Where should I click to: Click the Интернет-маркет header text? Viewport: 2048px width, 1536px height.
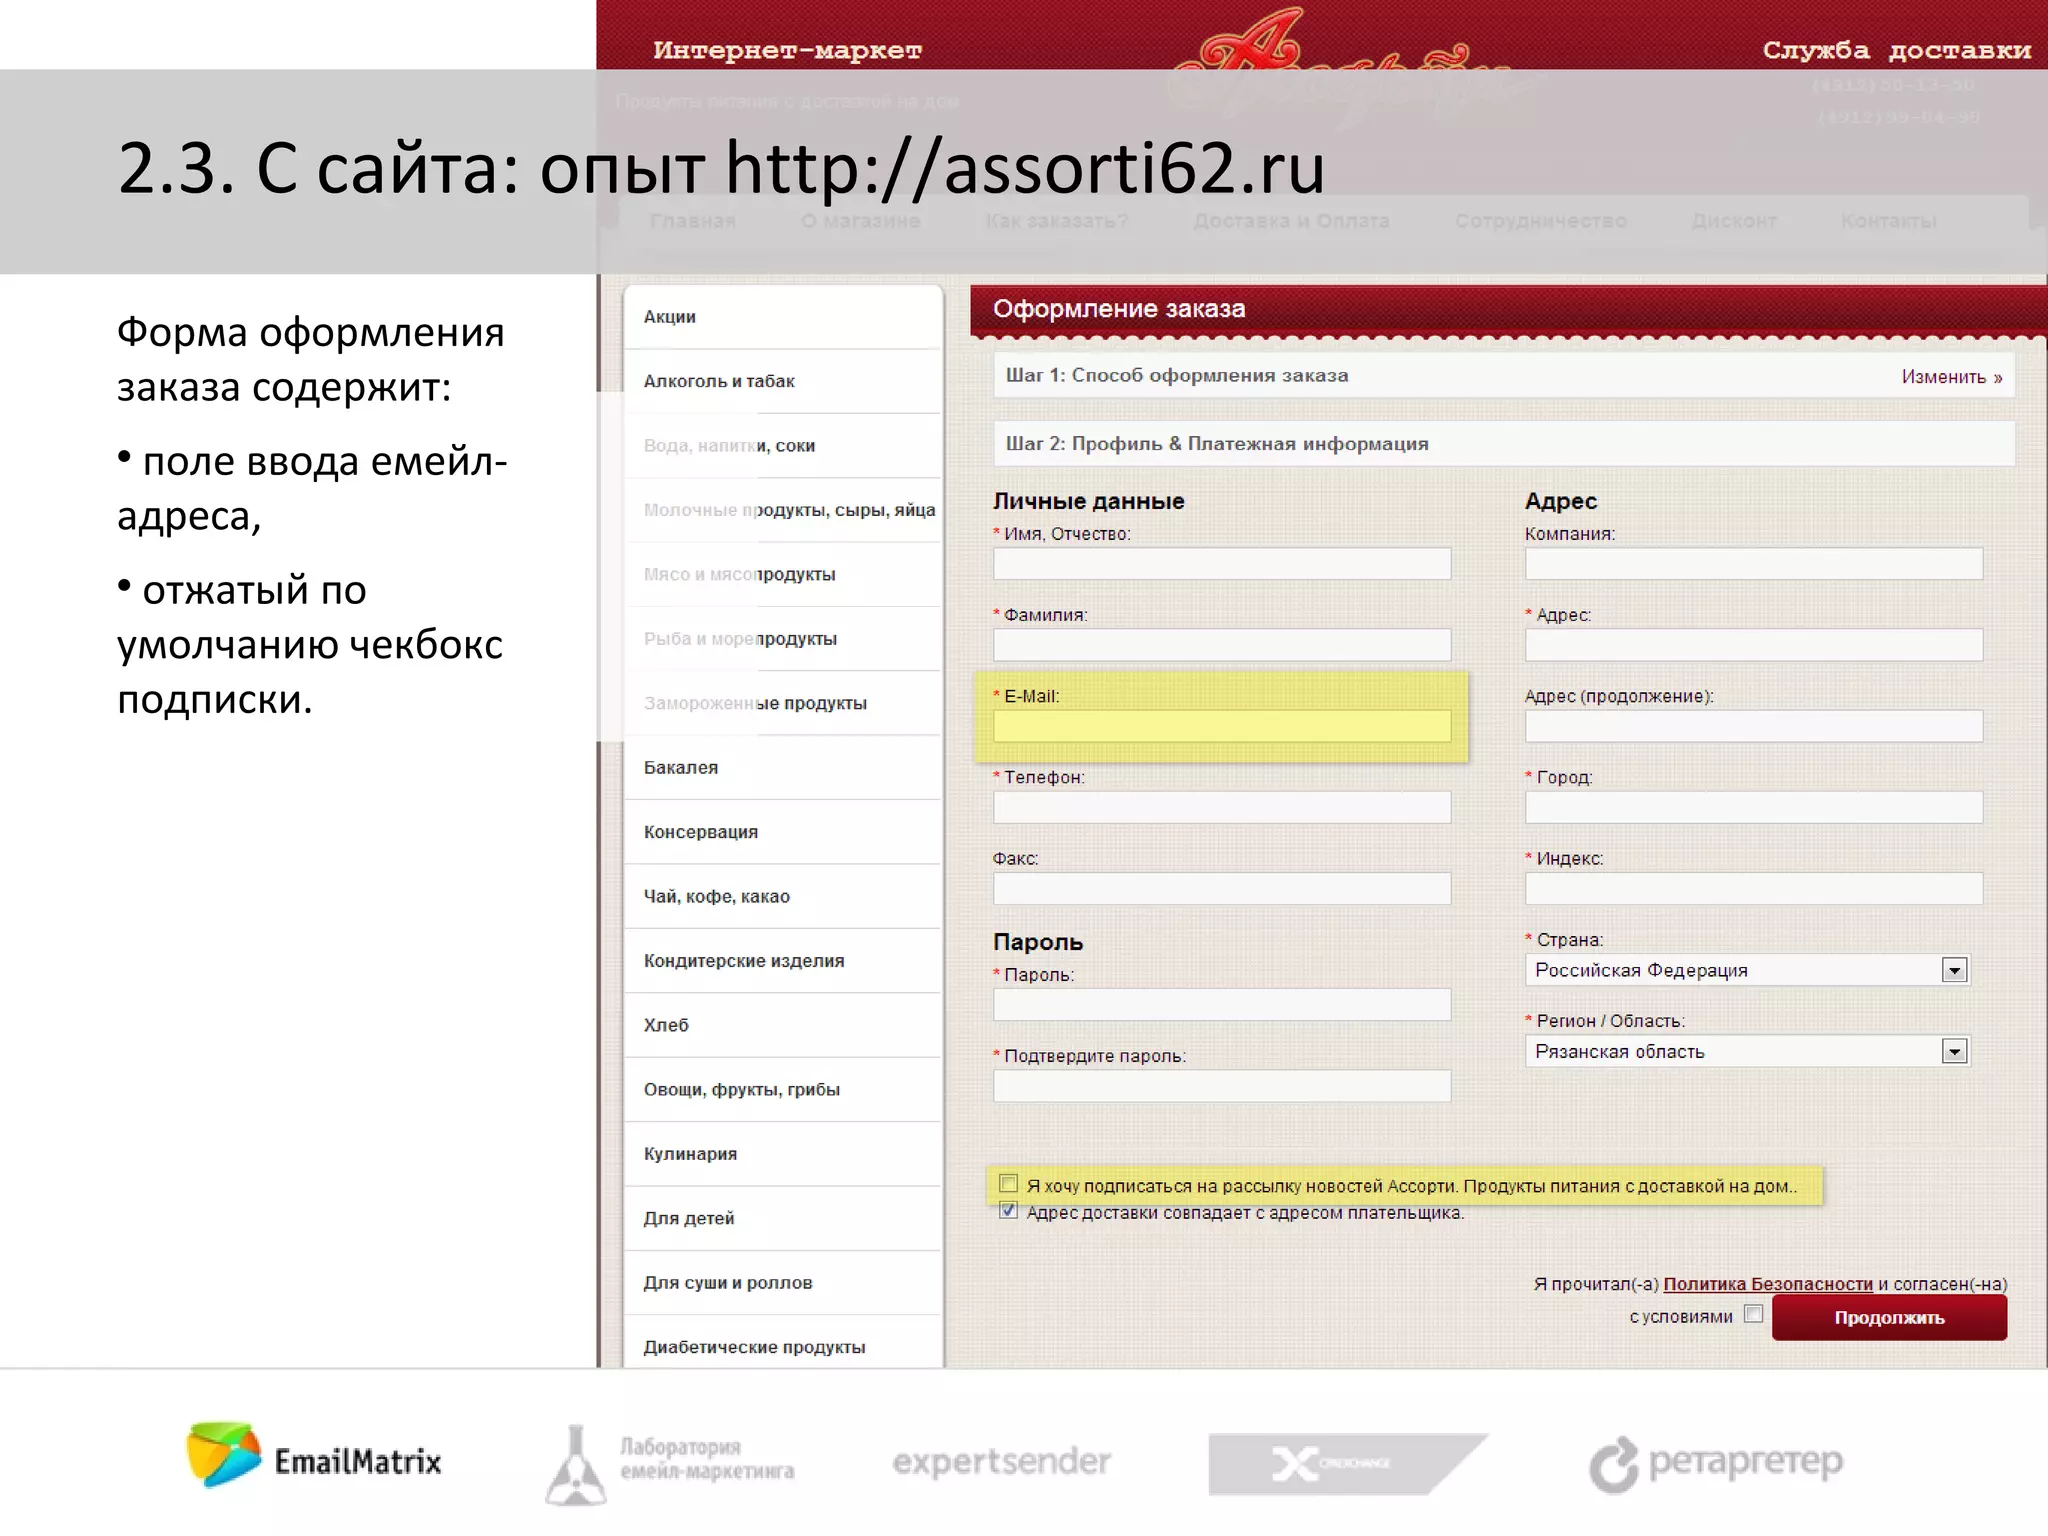tap(787, 50)
